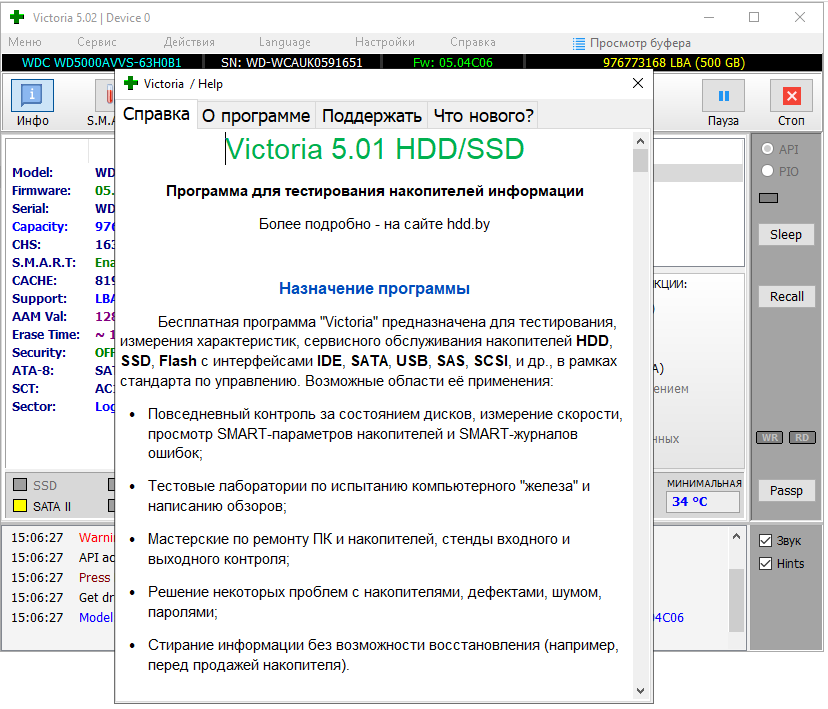The image size is (828, 709).
Task: Click the Recall button
Action: tap(786, 297)
